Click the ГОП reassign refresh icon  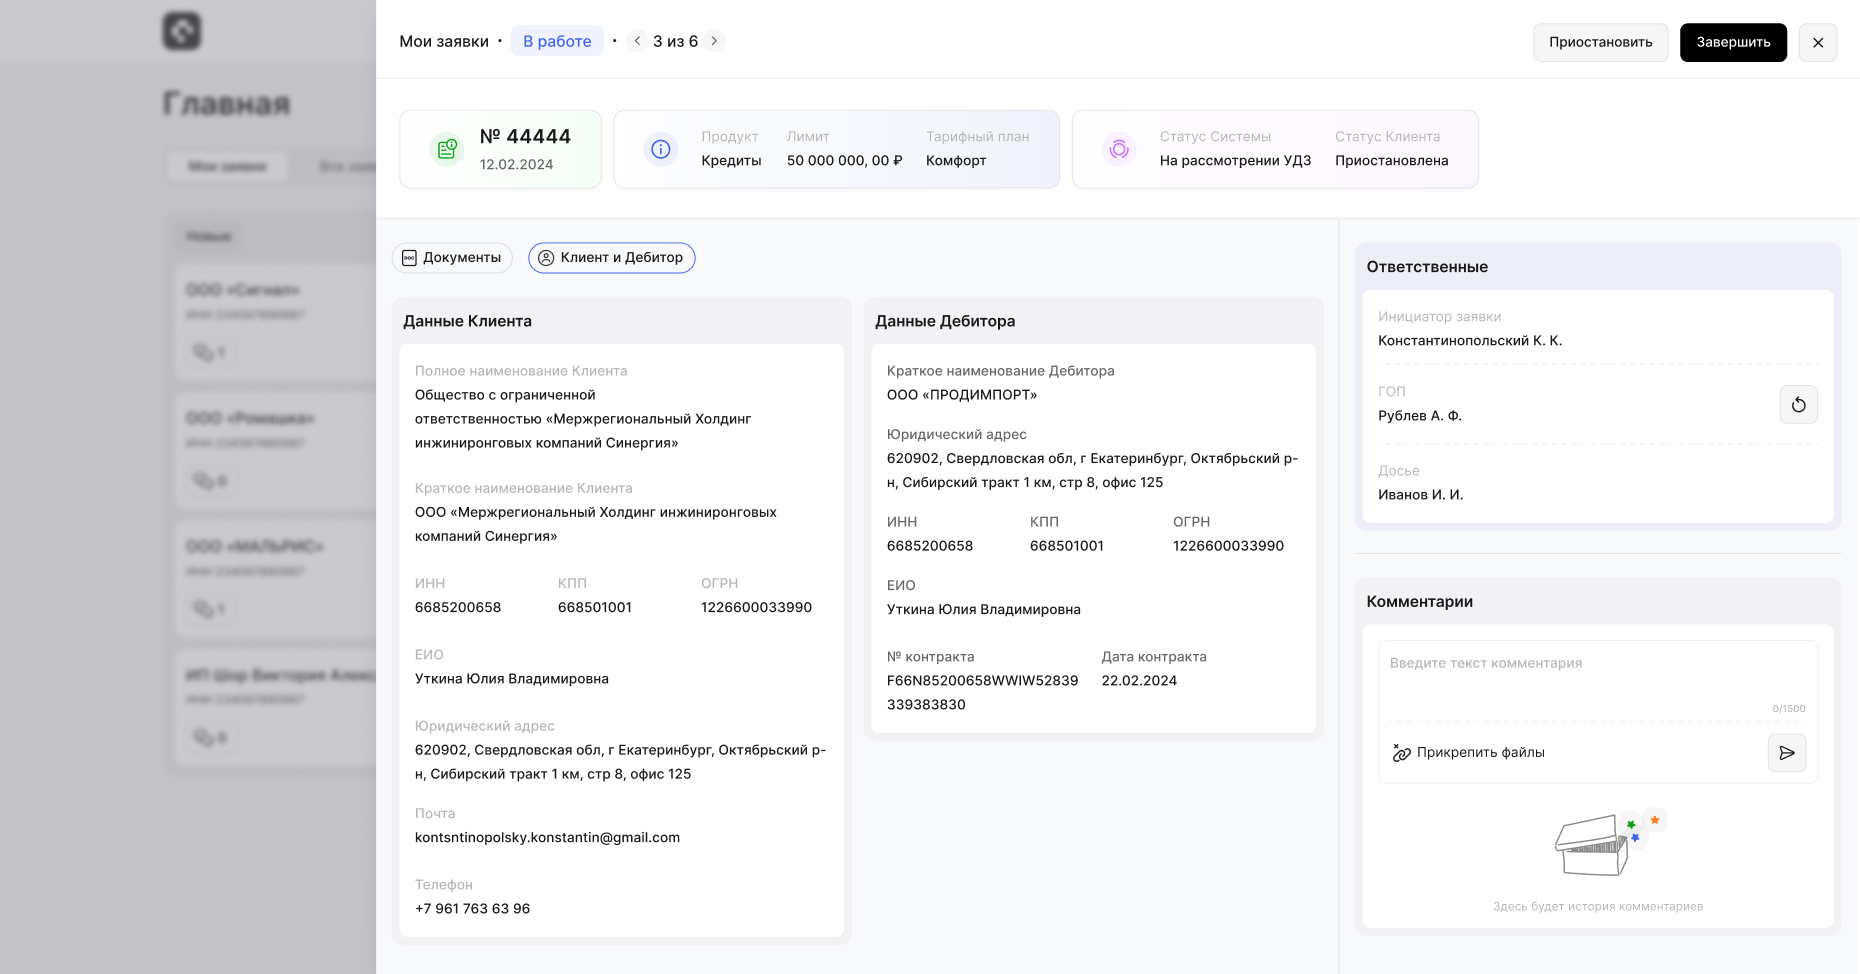click(1798, 405)
